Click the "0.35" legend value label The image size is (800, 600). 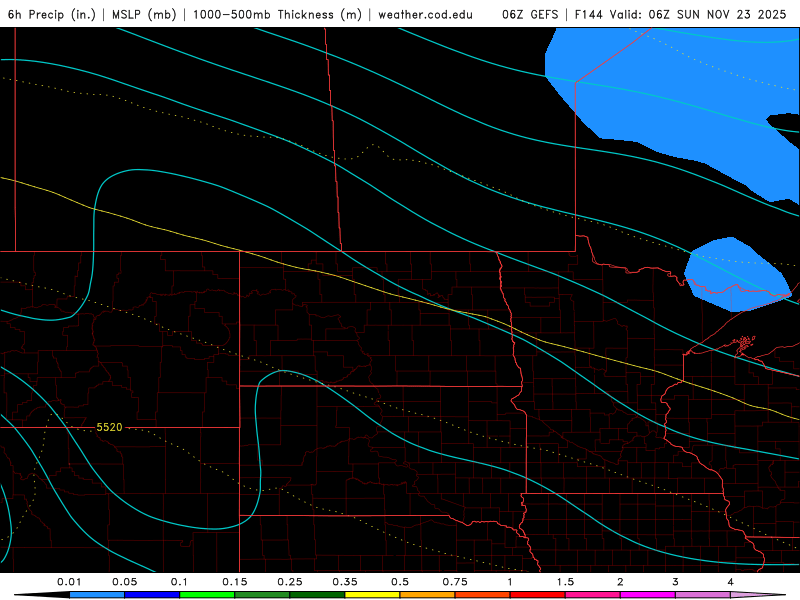click(345, 582)
